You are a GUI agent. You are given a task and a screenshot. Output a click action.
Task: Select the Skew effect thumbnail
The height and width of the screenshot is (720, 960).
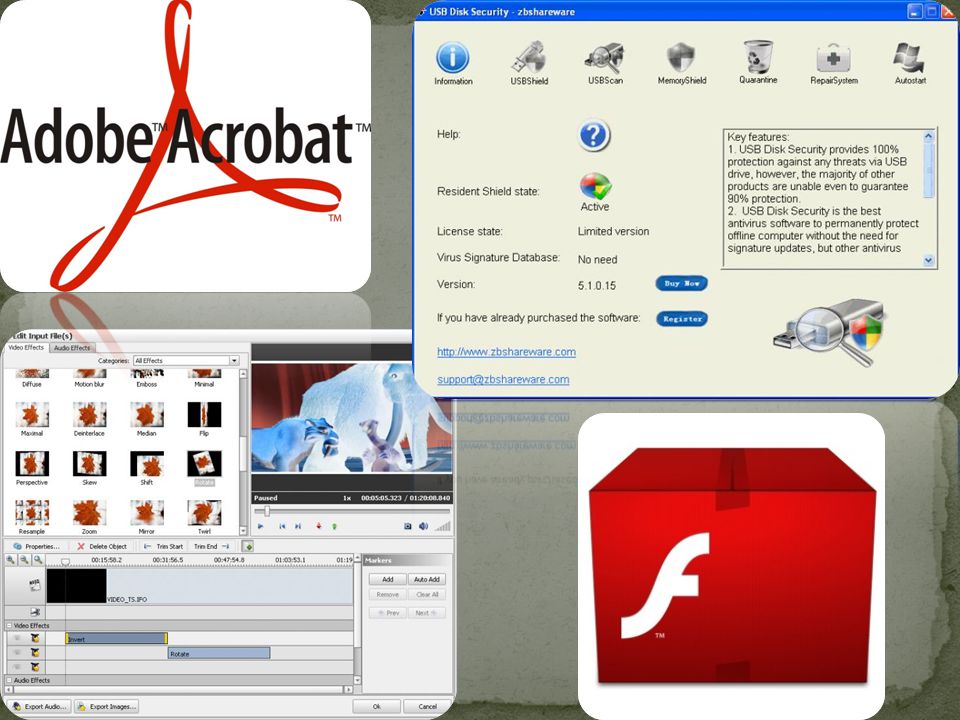89,463
